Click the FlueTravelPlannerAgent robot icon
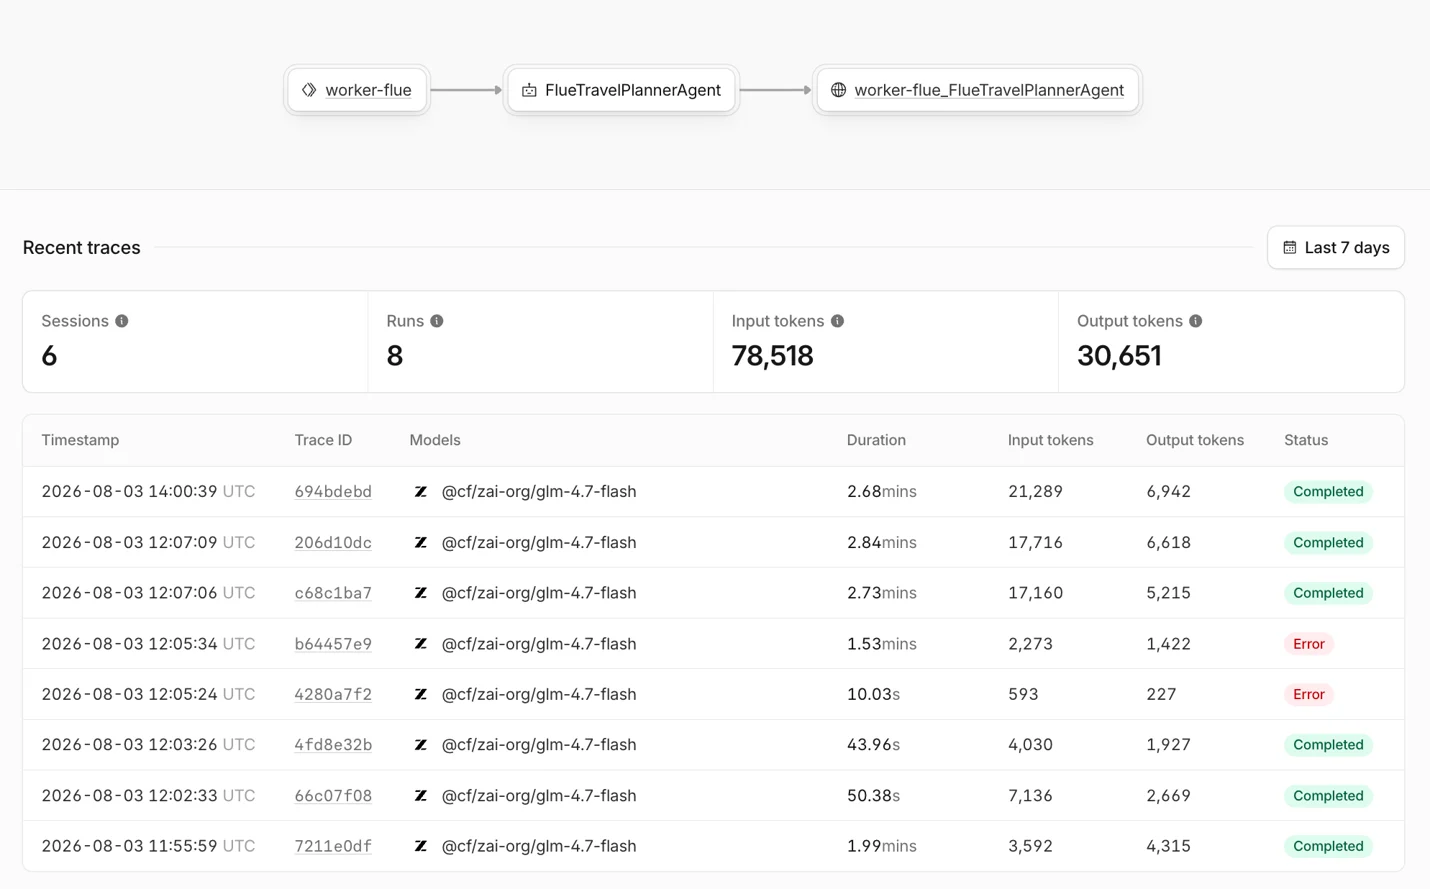 529,90
